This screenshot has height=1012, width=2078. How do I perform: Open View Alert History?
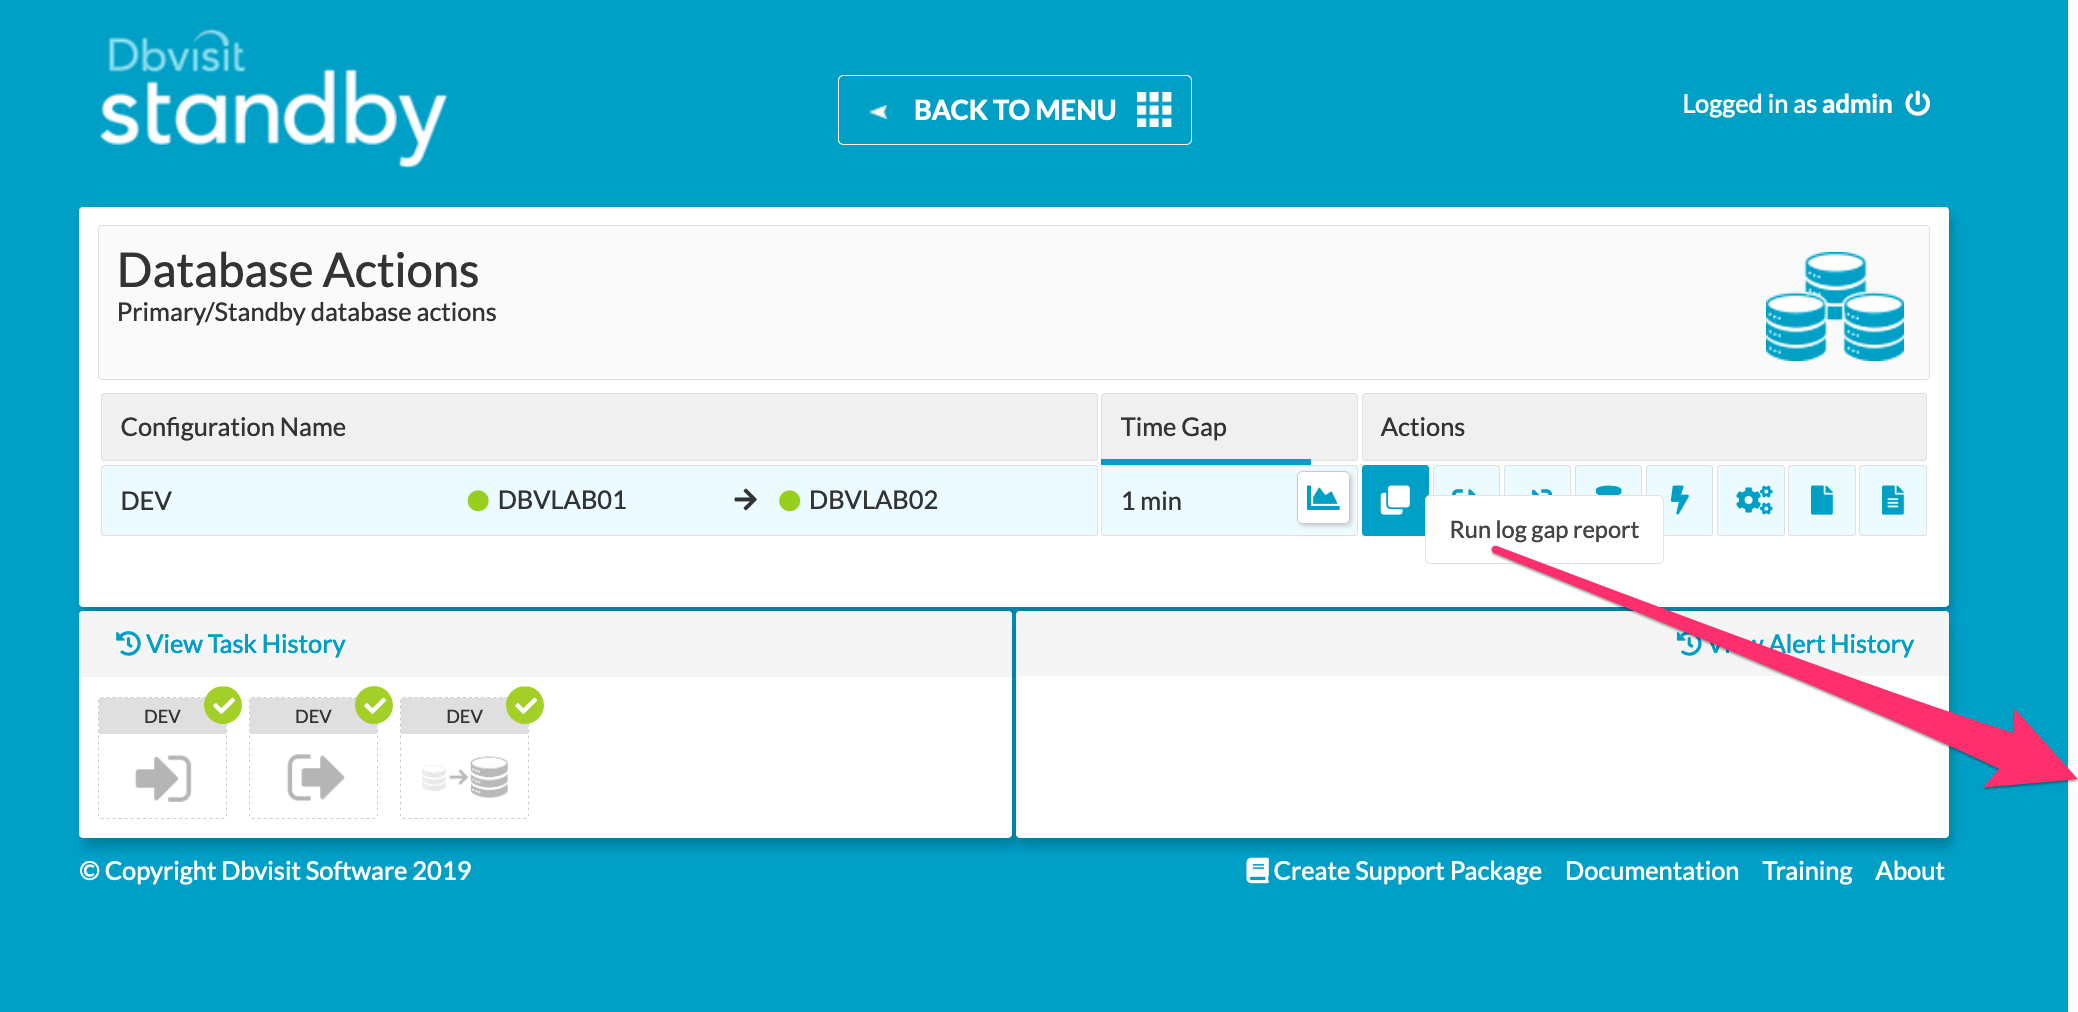click(x=1795, y=644)
